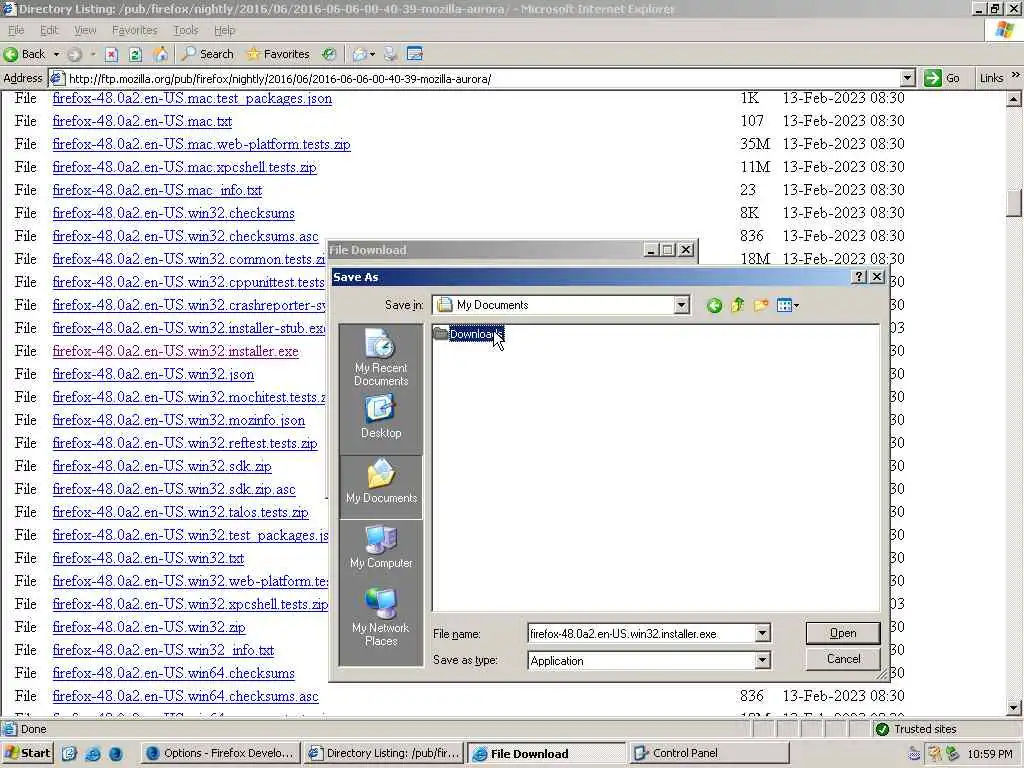Click the File name input field

(x=641, y=633)
